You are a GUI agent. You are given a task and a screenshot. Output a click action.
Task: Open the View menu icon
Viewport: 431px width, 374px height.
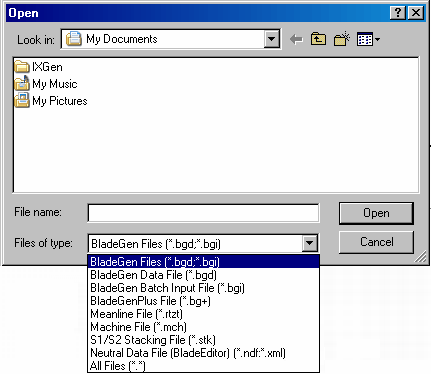coord(368,39)
